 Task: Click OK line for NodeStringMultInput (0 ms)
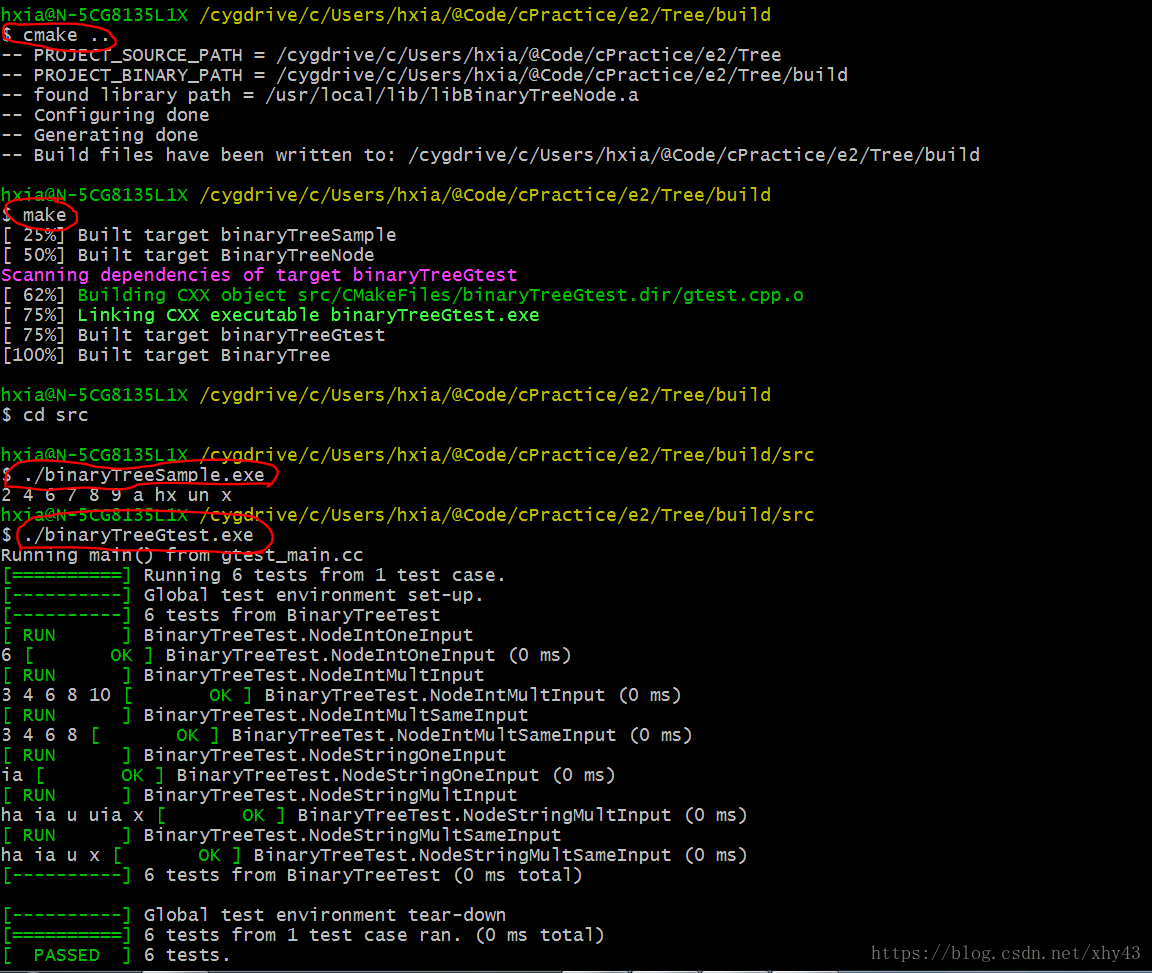(x=374, y=816)
